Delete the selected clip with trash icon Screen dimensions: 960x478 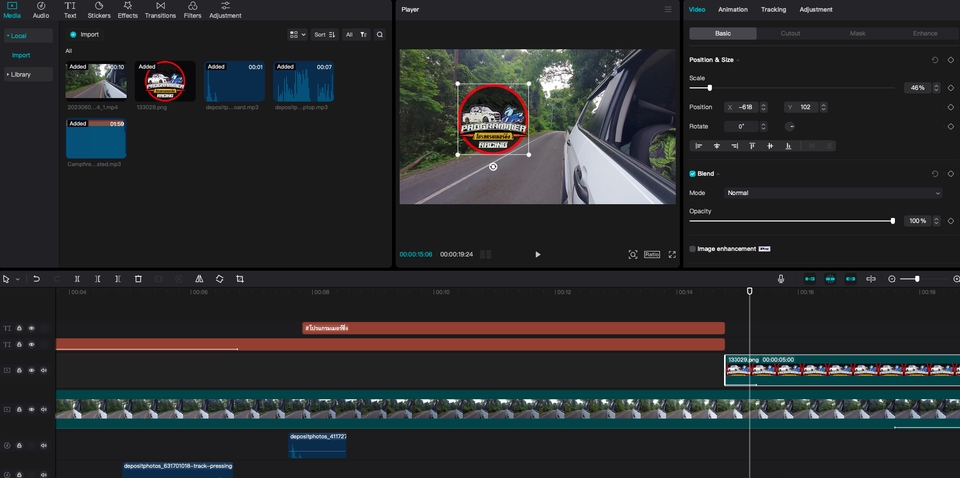(138, 279)
